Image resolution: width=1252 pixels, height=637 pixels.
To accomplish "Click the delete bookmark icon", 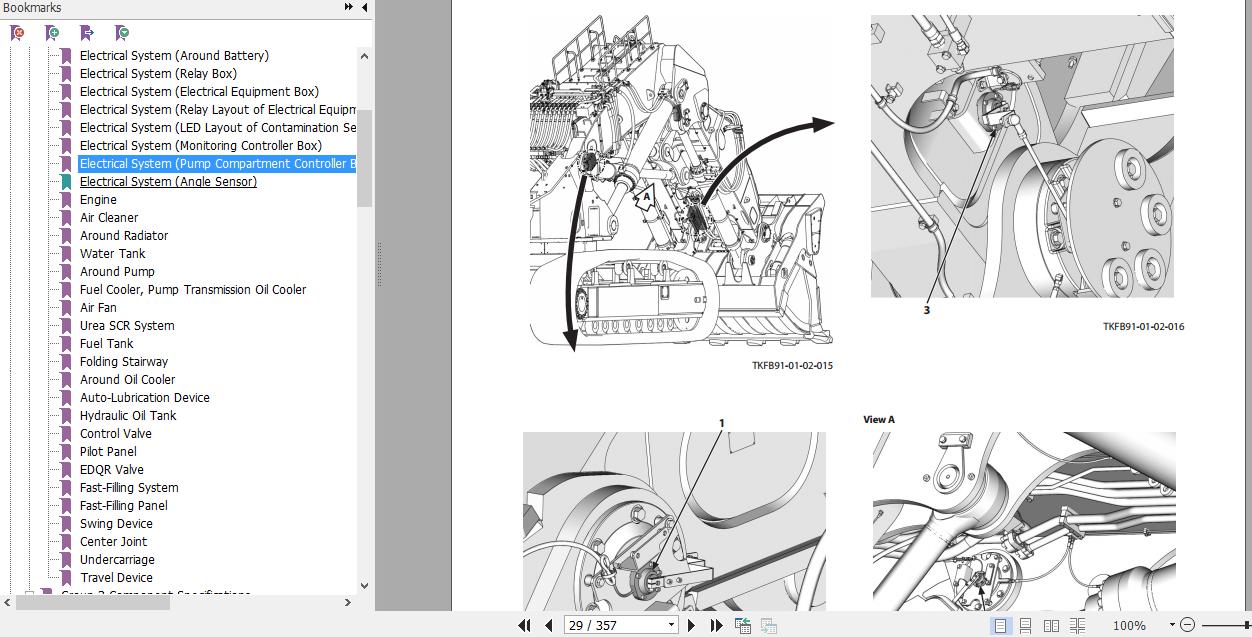I will point(17,33).
